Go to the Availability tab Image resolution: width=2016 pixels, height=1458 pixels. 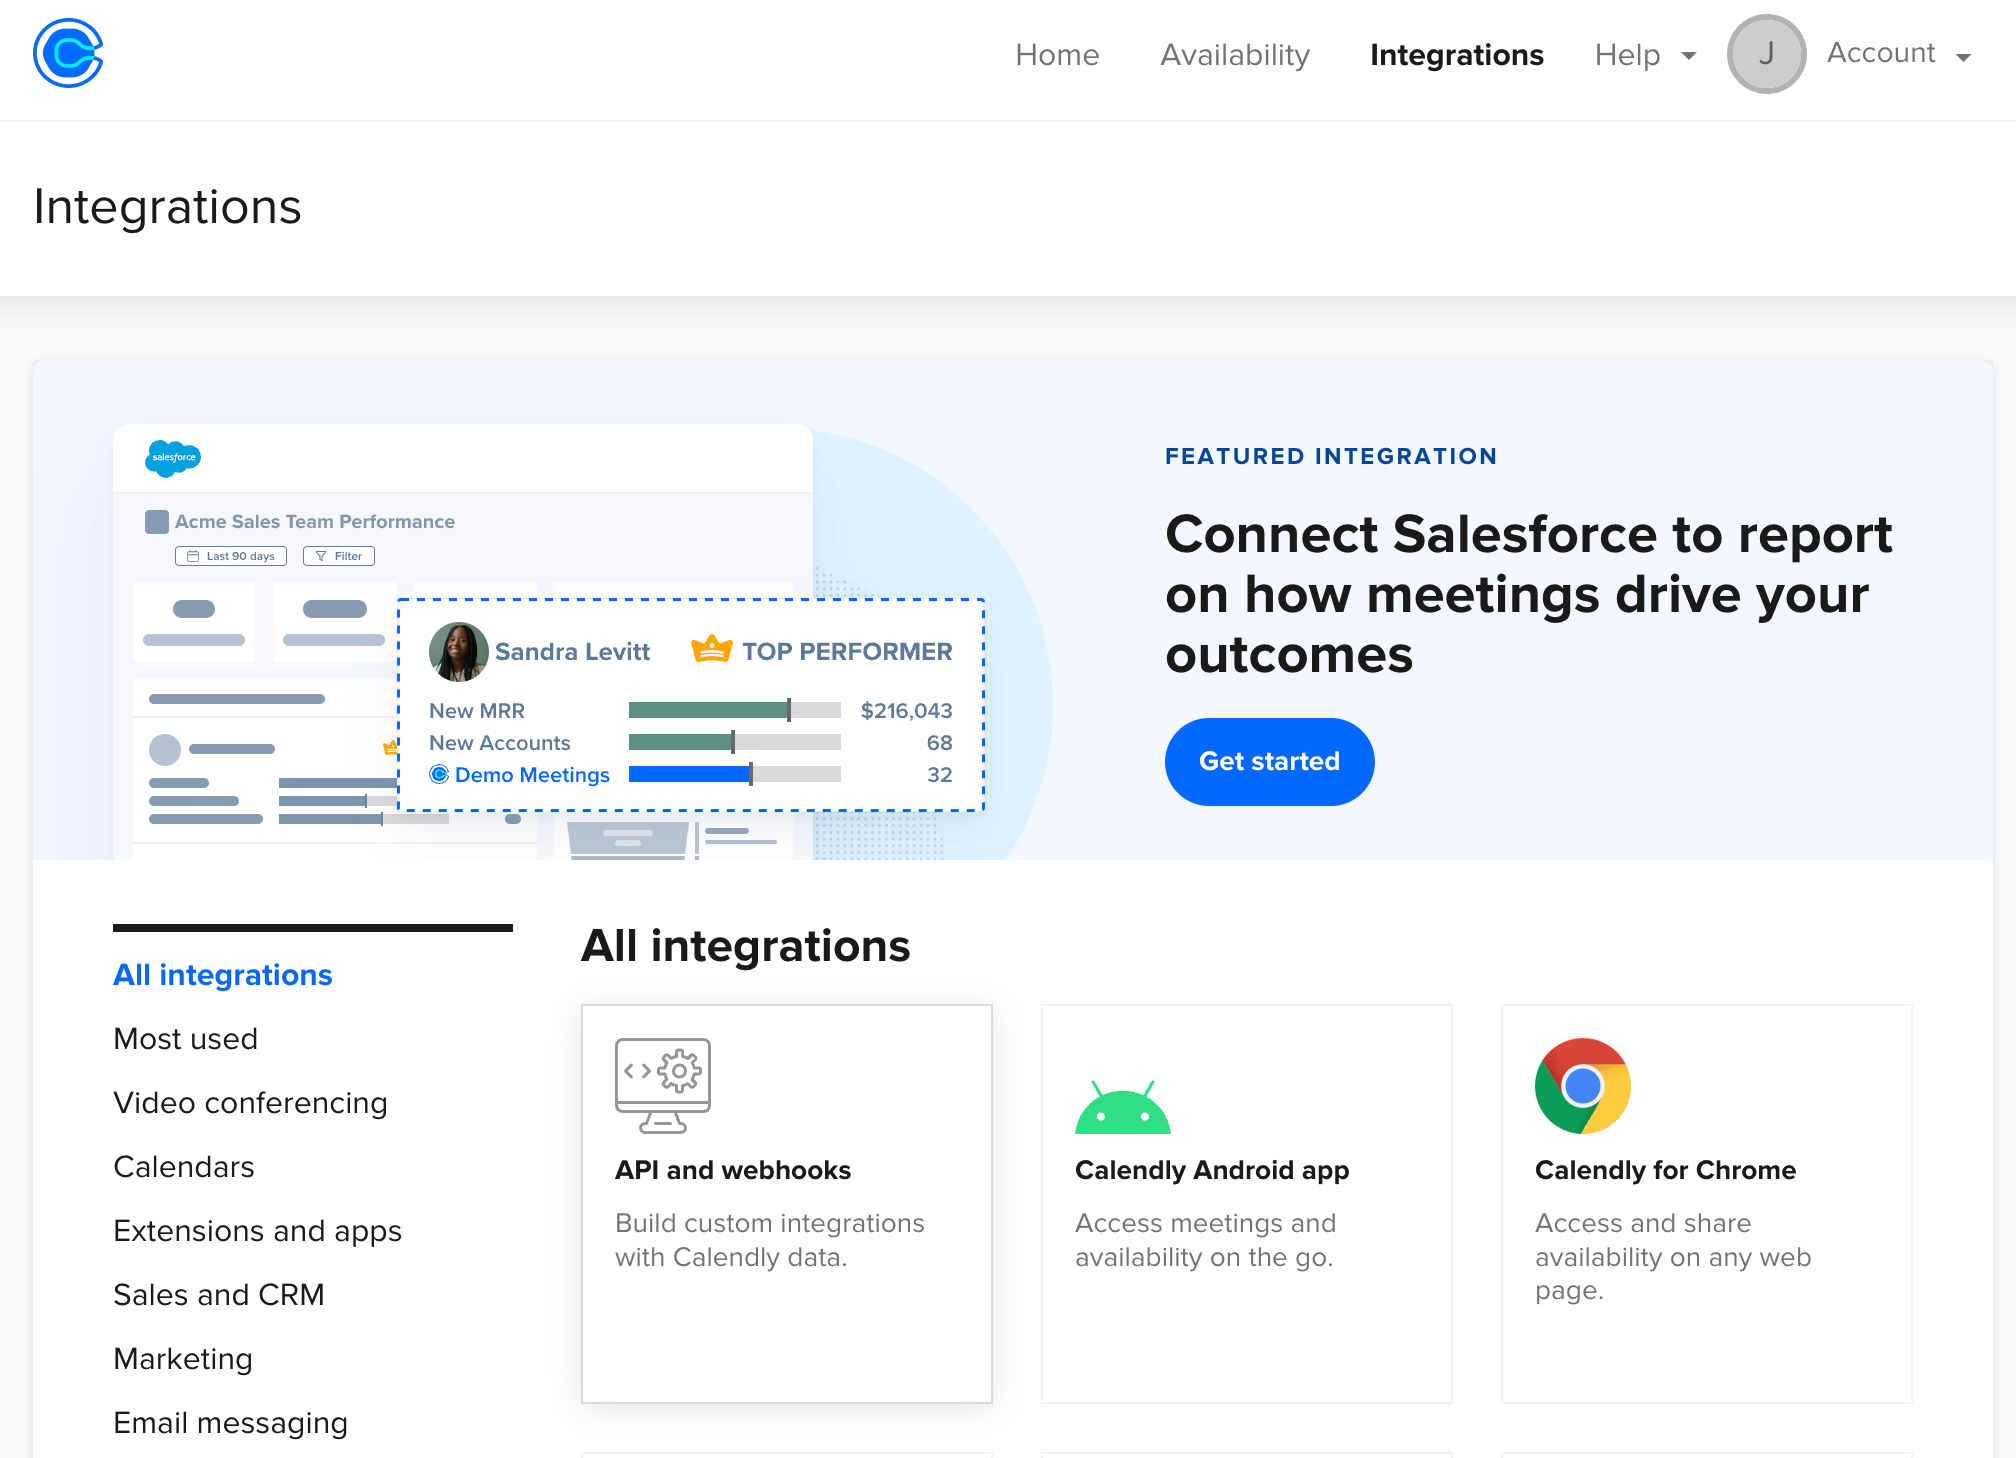[1235, 54]
